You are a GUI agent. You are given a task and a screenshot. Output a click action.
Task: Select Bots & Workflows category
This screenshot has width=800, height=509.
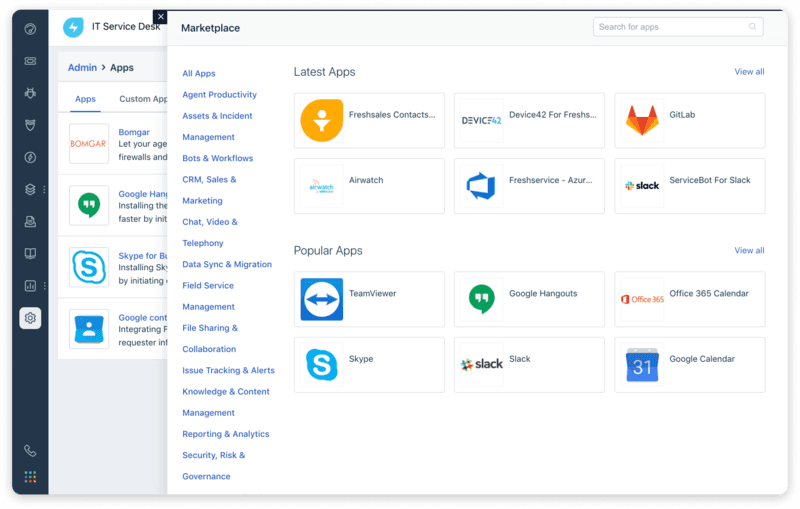point(217,158)
